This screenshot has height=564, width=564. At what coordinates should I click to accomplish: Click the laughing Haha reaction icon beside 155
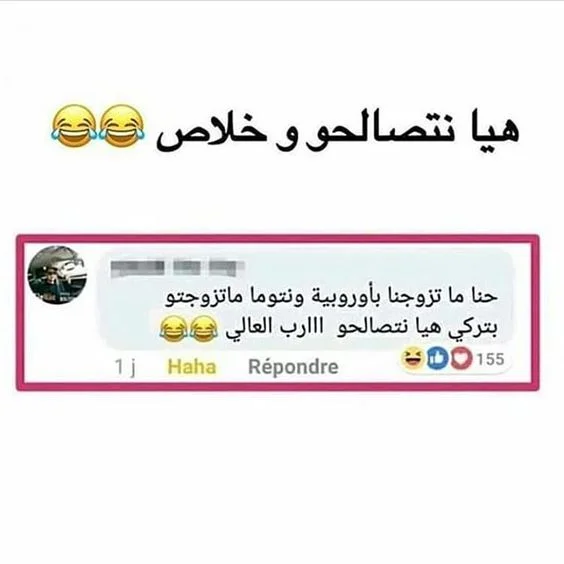413,358
